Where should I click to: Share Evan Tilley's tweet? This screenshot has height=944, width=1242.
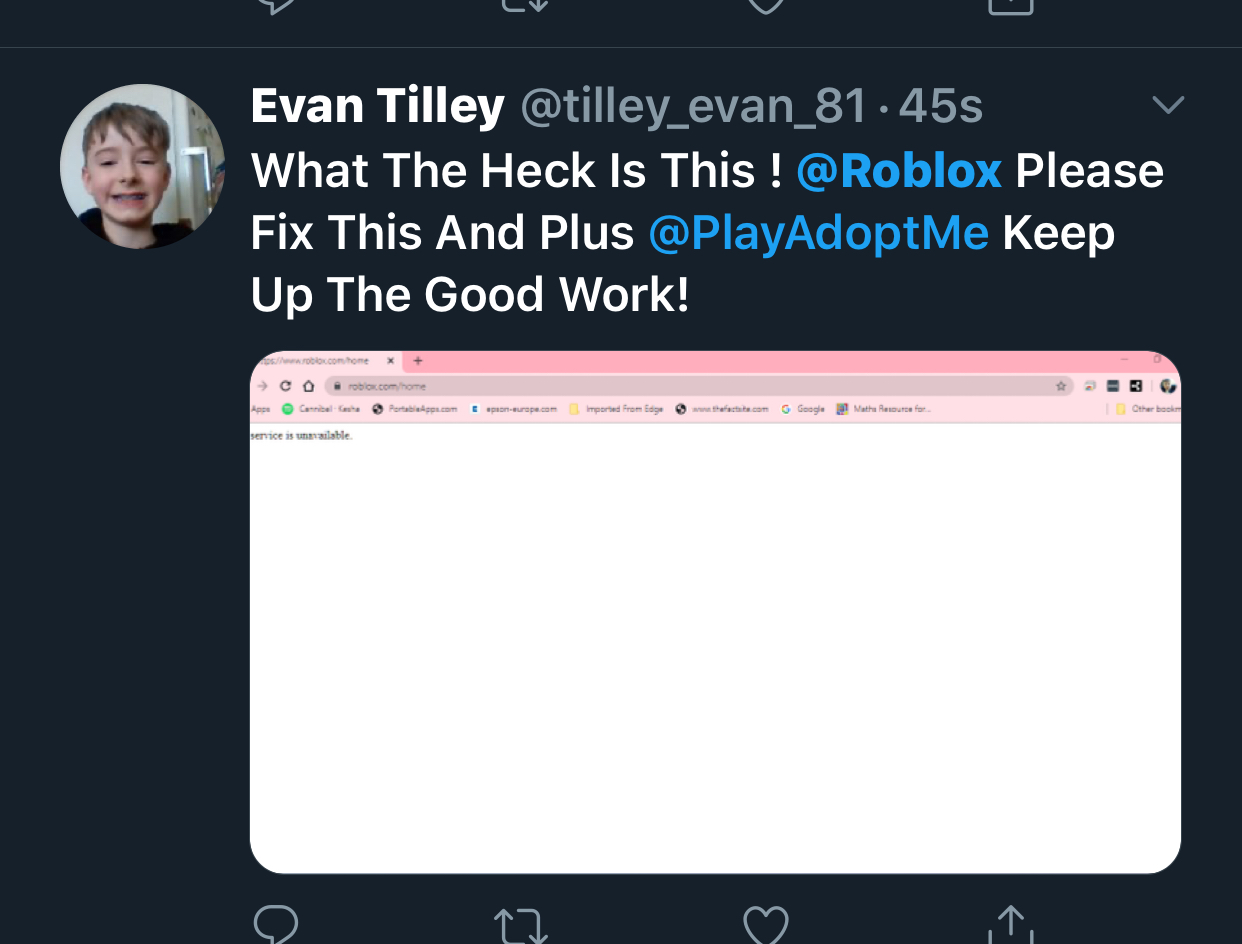tap(1010, 924)
